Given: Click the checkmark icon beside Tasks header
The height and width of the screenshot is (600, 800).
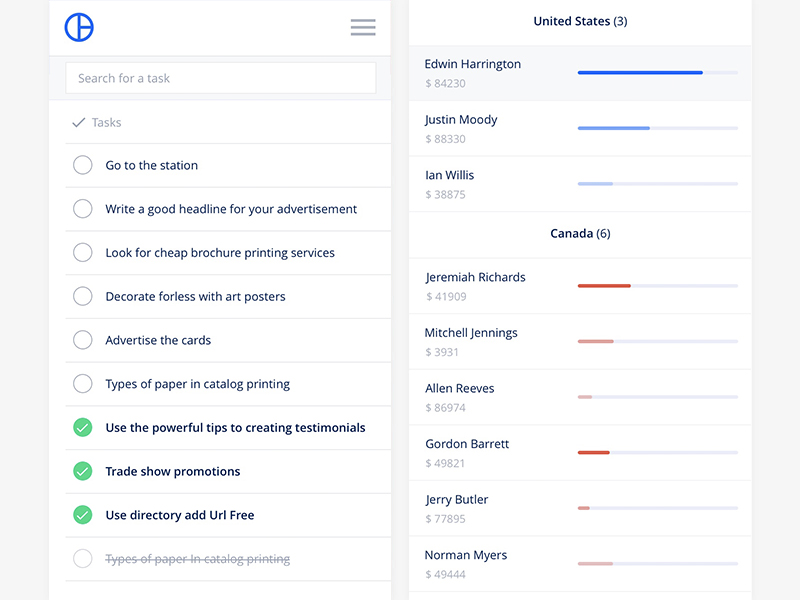Looking at the screenshot, I should 79,123.
